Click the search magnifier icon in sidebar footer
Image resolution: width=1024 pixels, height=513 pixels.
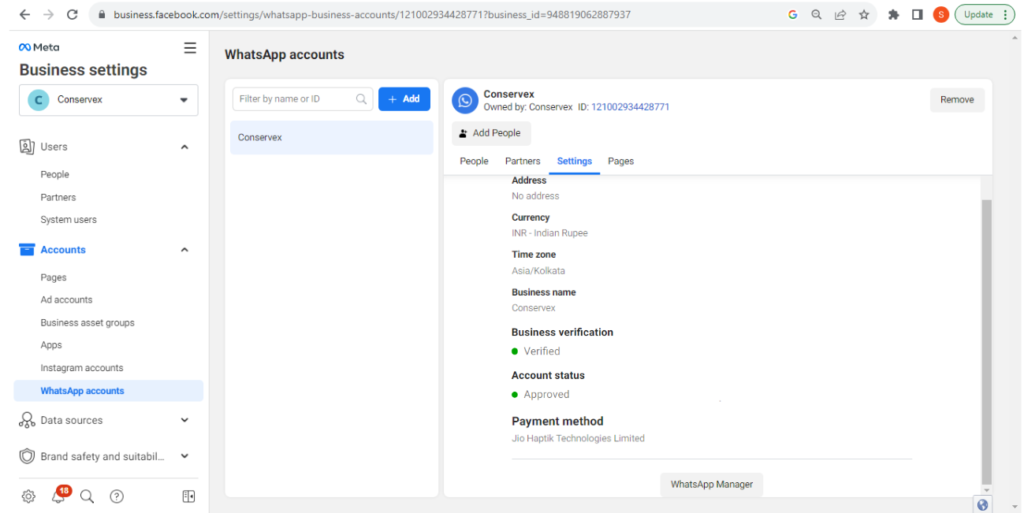pyautogui.click(x=87, y=497)
